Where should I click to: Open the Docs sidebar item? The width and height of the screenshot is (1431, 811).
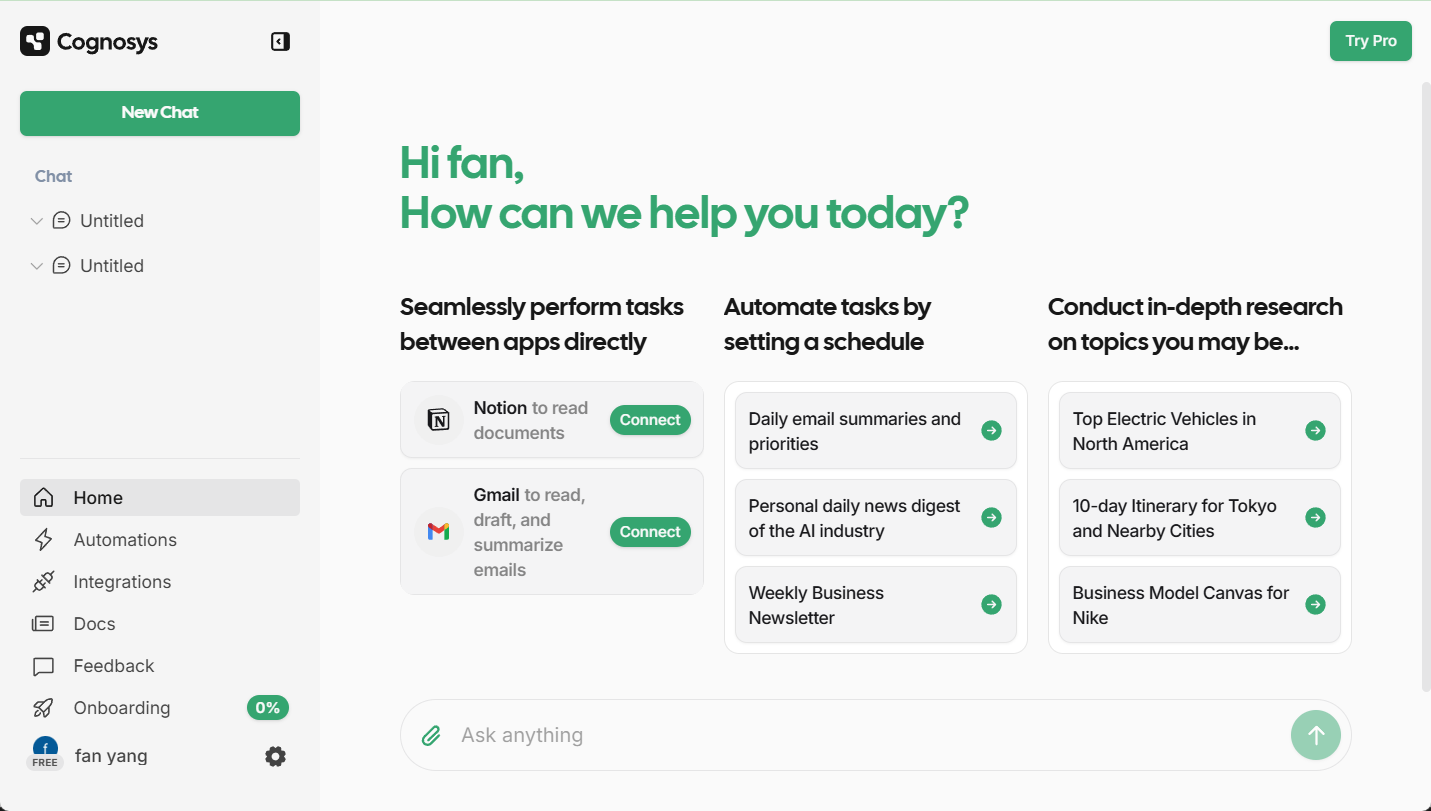(94, 624)
